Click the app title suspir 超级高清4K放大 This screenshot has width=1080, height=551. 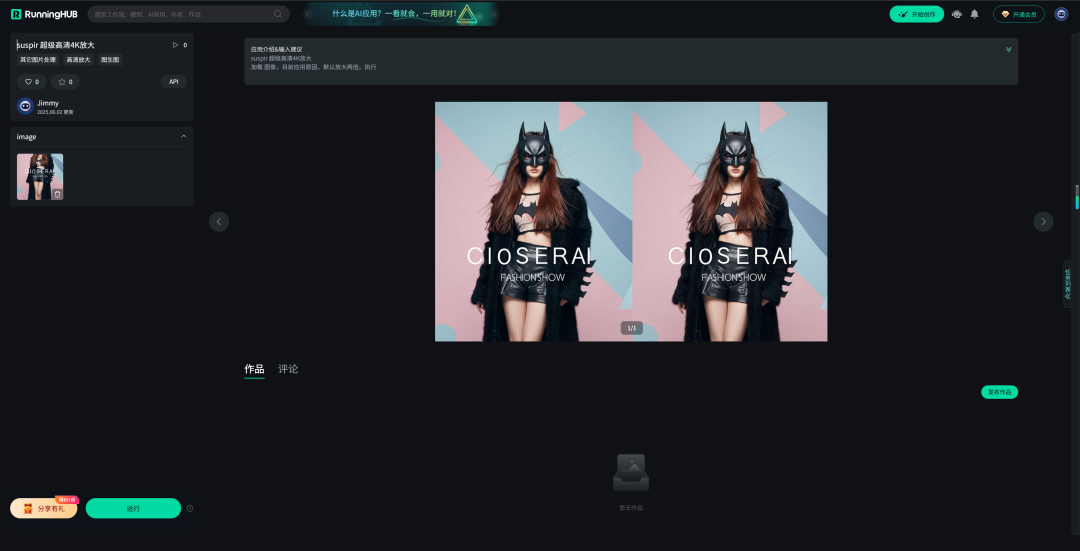point(56,45)
